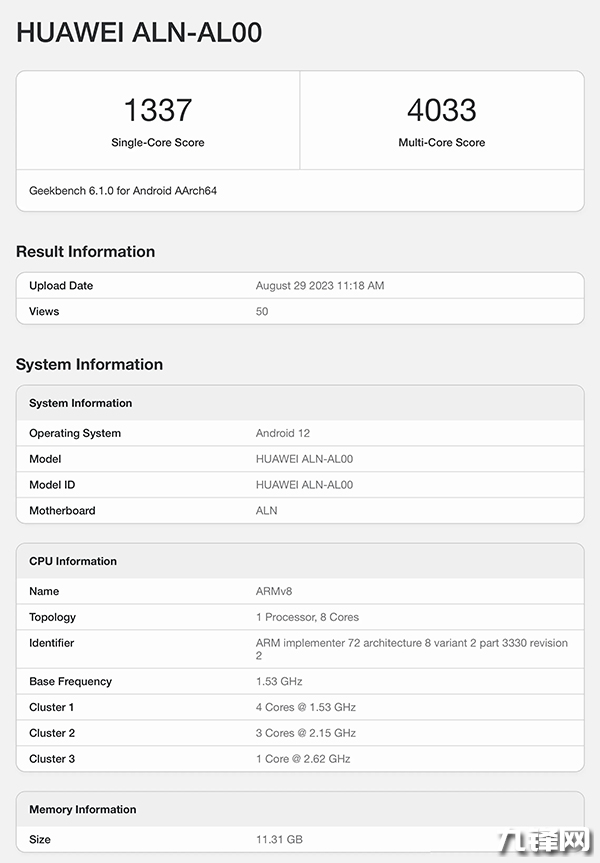The height and width of the screenshot is (863, 600).
Task: Click the Cluster 3 value 1 Core @ 2.62 GHz
Action: (305, 759)
